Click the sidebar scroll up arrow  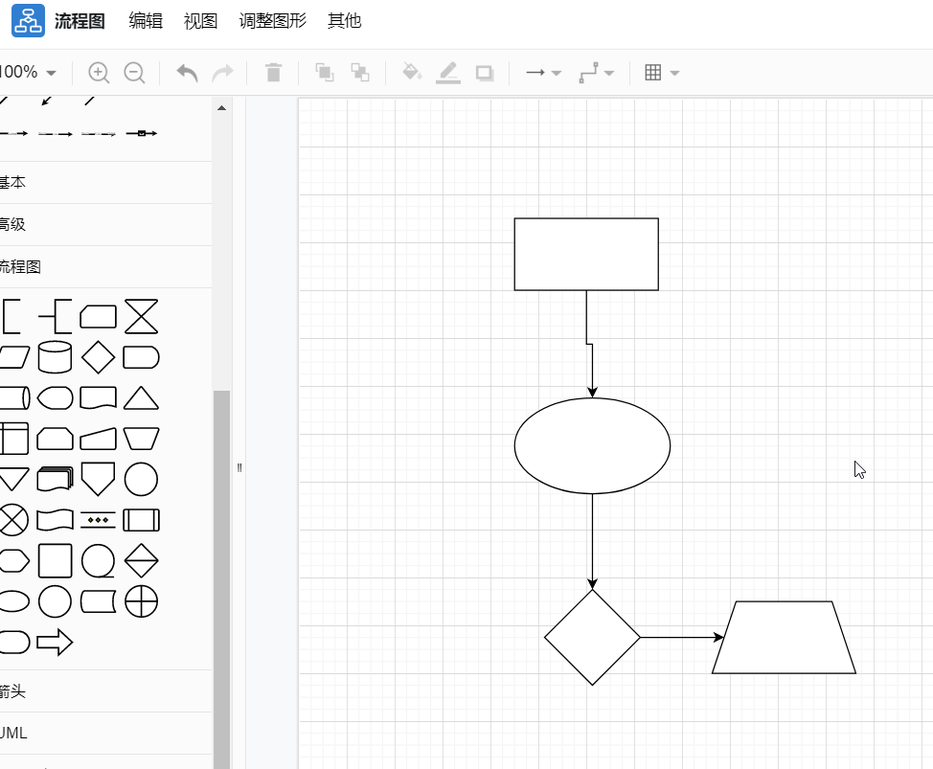[x=221, y=108]
